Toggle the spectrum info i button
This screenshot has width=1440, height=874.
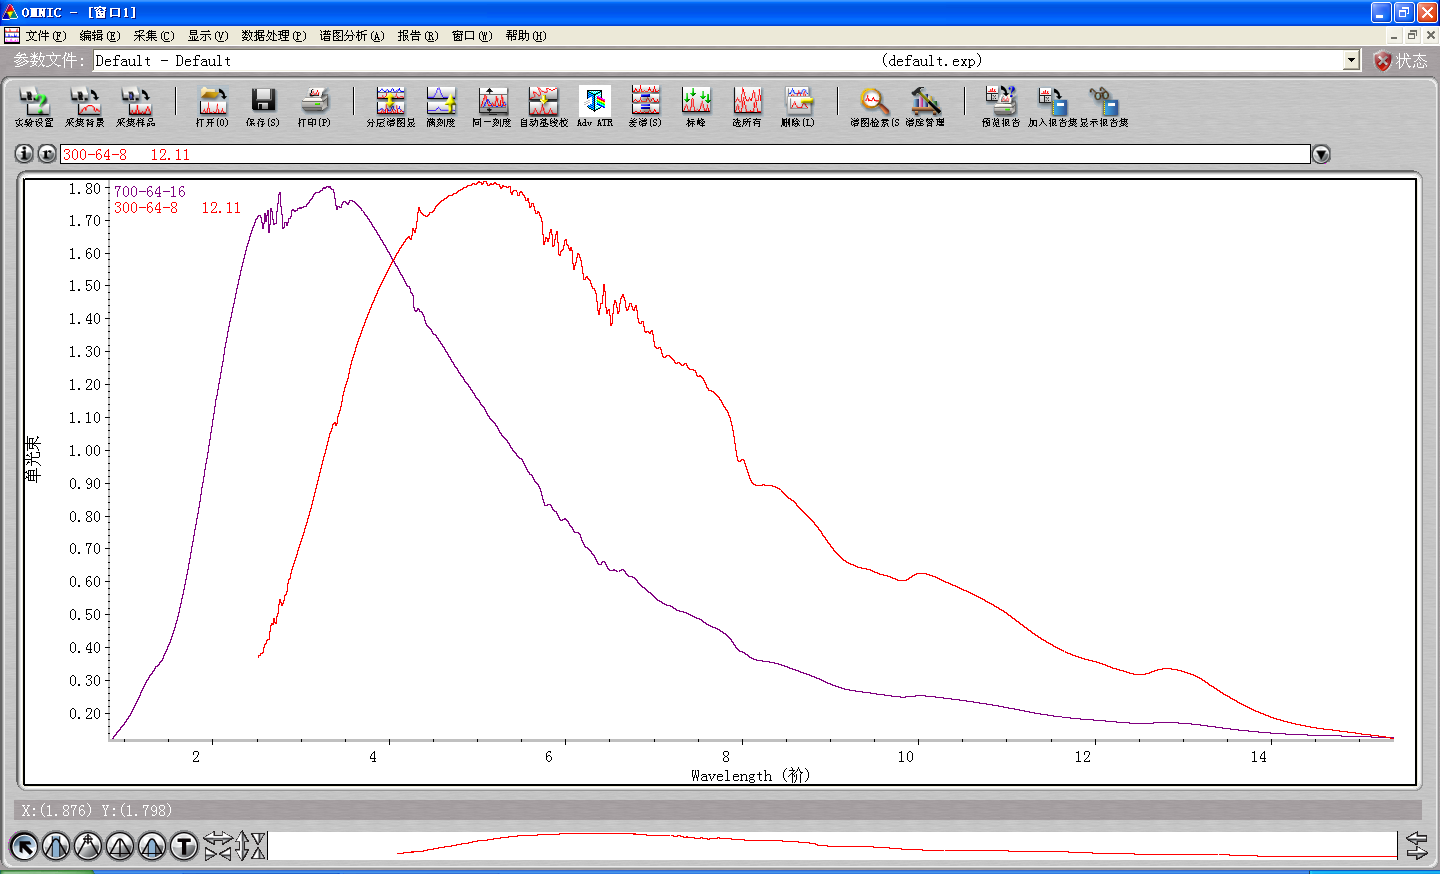pos(24,154)
